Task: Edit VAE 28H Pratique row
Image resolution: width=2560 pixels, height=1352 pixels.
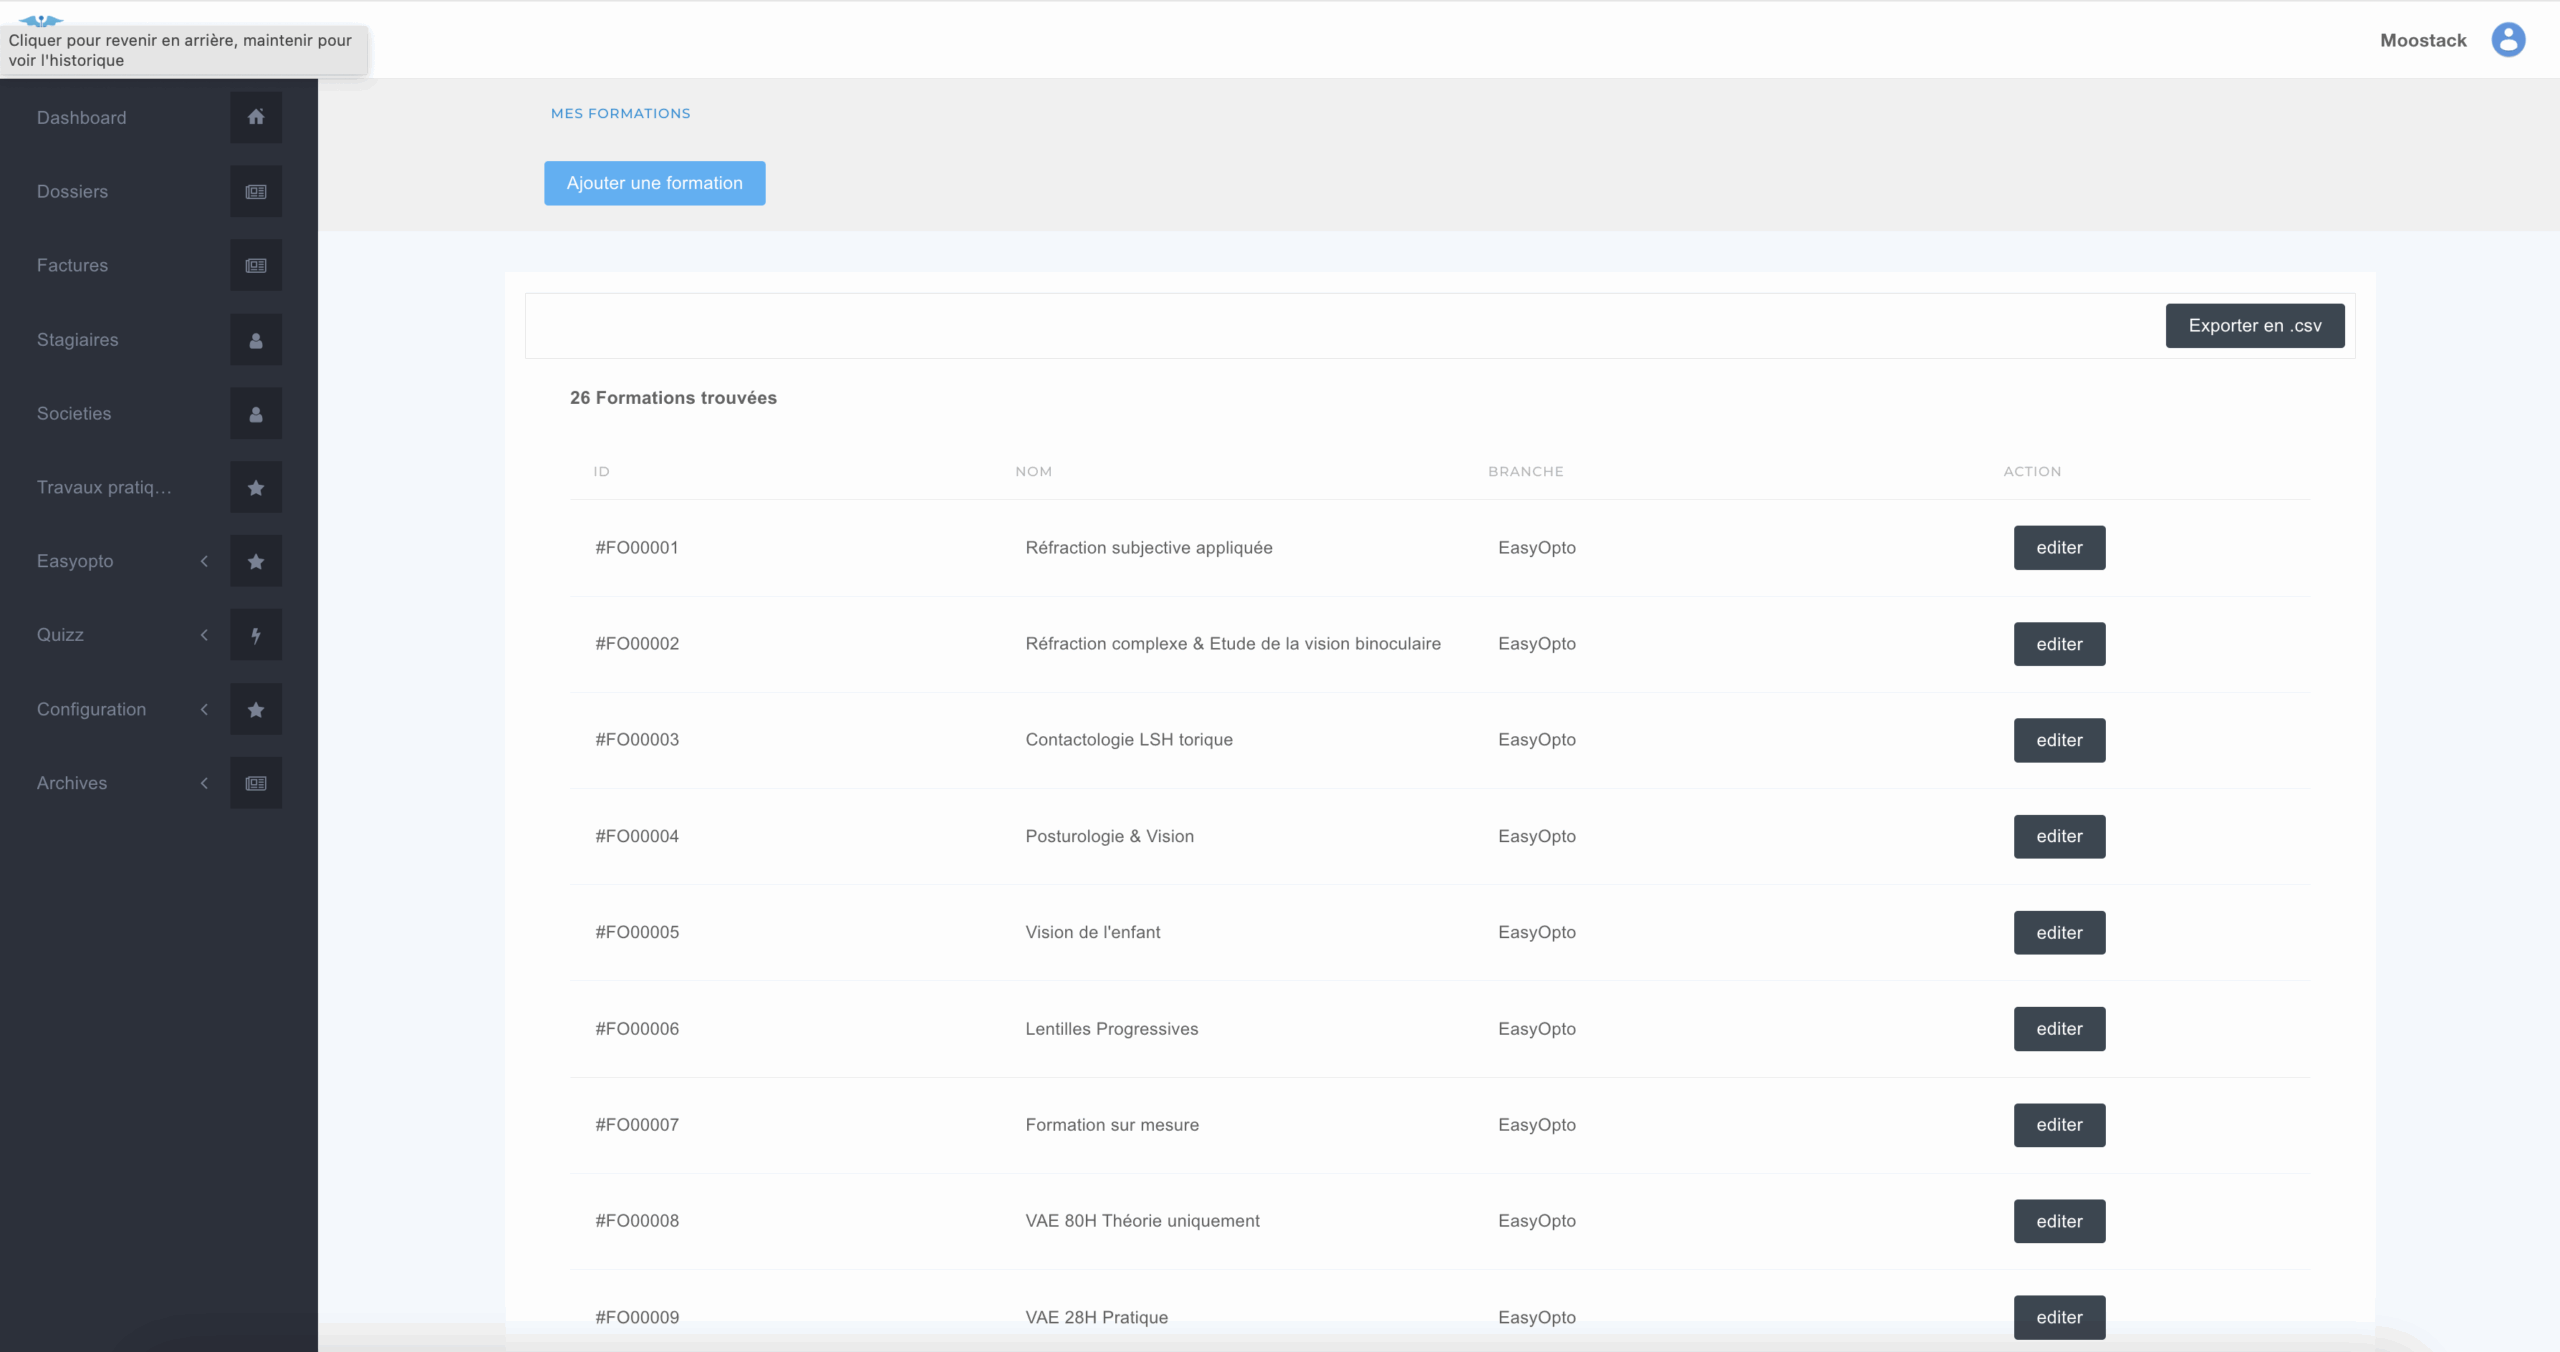Action: pos(2059,1317)
